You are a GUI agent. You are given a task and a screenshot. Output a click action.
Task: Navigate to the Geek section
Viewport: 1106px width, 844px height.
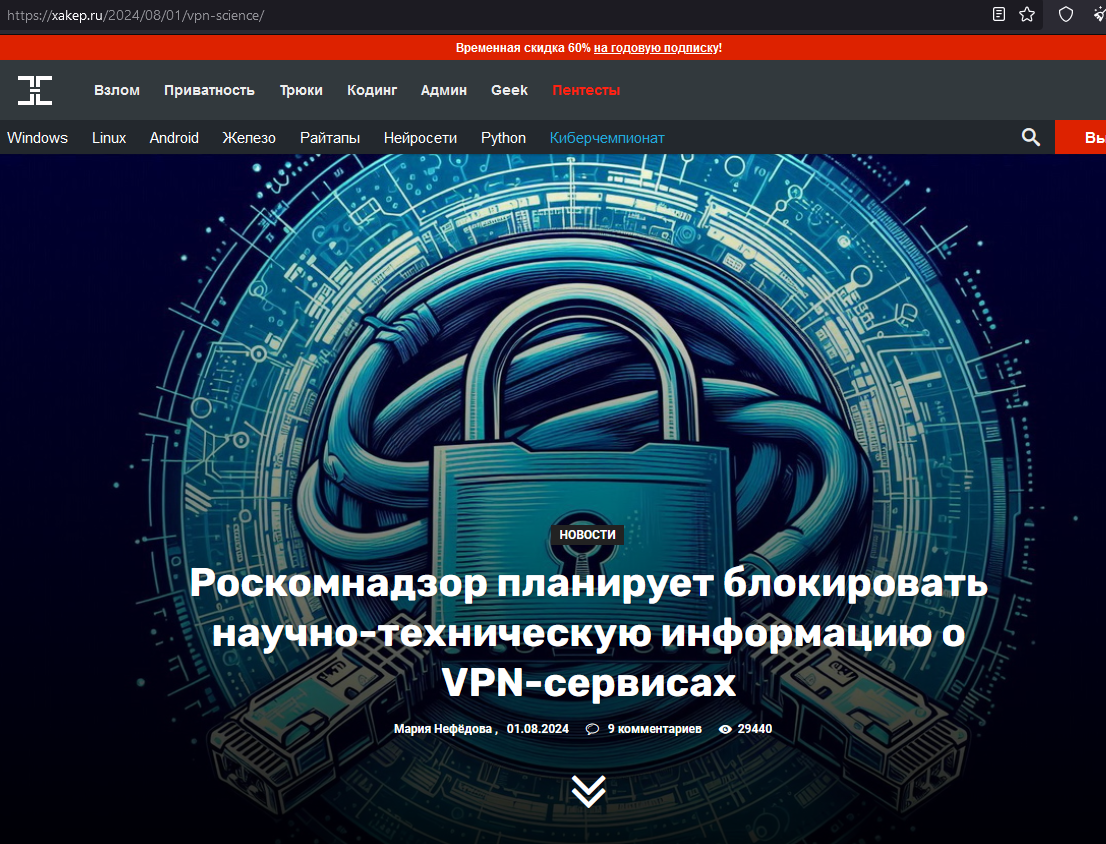coord(509,90)
